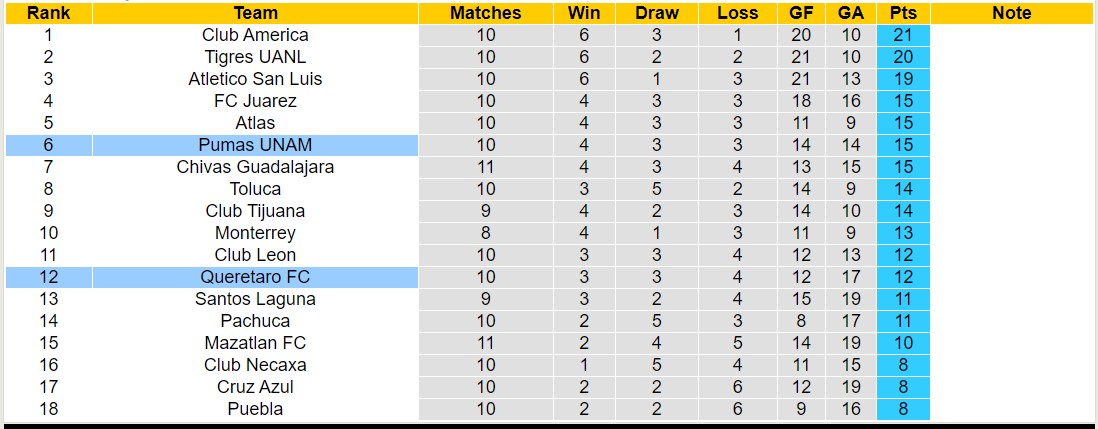Click the Rank column header

[x=47, y=13]
